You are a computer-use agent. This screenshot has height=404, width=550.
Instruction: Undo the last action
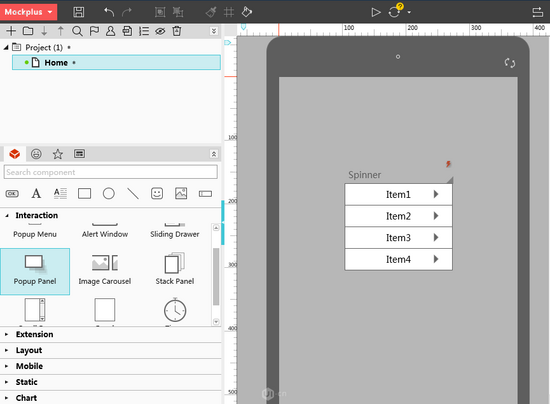pos(109,12)
